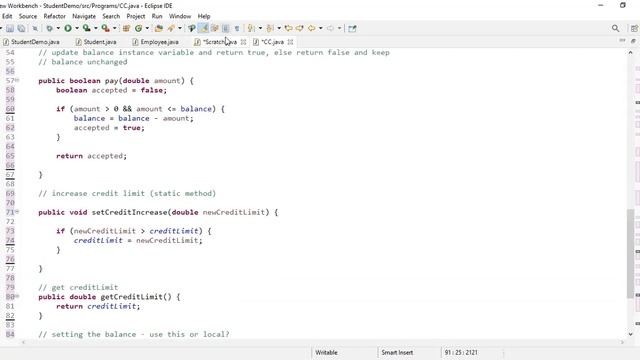Open the External Tools dropdown arrow
Image resolution: width=640 pixels, height=360 pixels.
pos(114,28)
